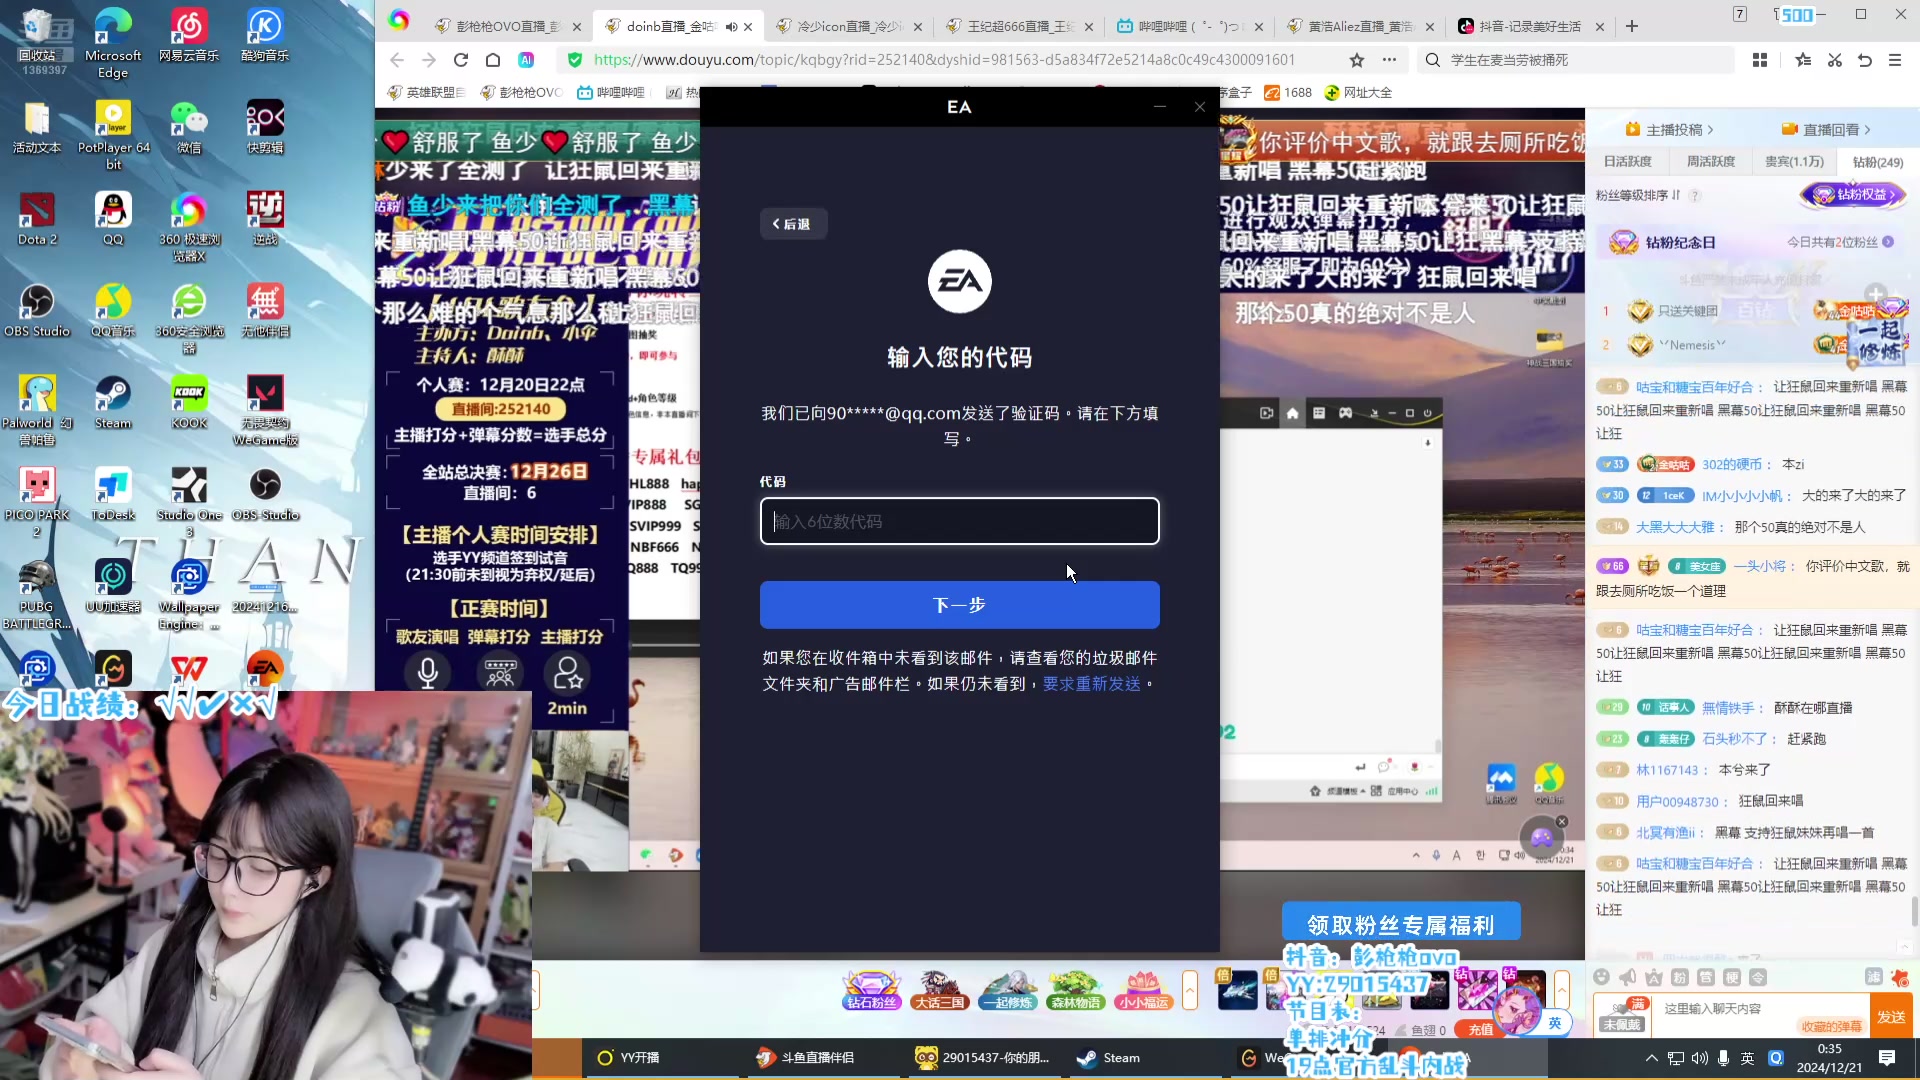The image size is (1920, 1080).
Task: Open the 1688 bookmark
Action: (x=1288, y=93)
